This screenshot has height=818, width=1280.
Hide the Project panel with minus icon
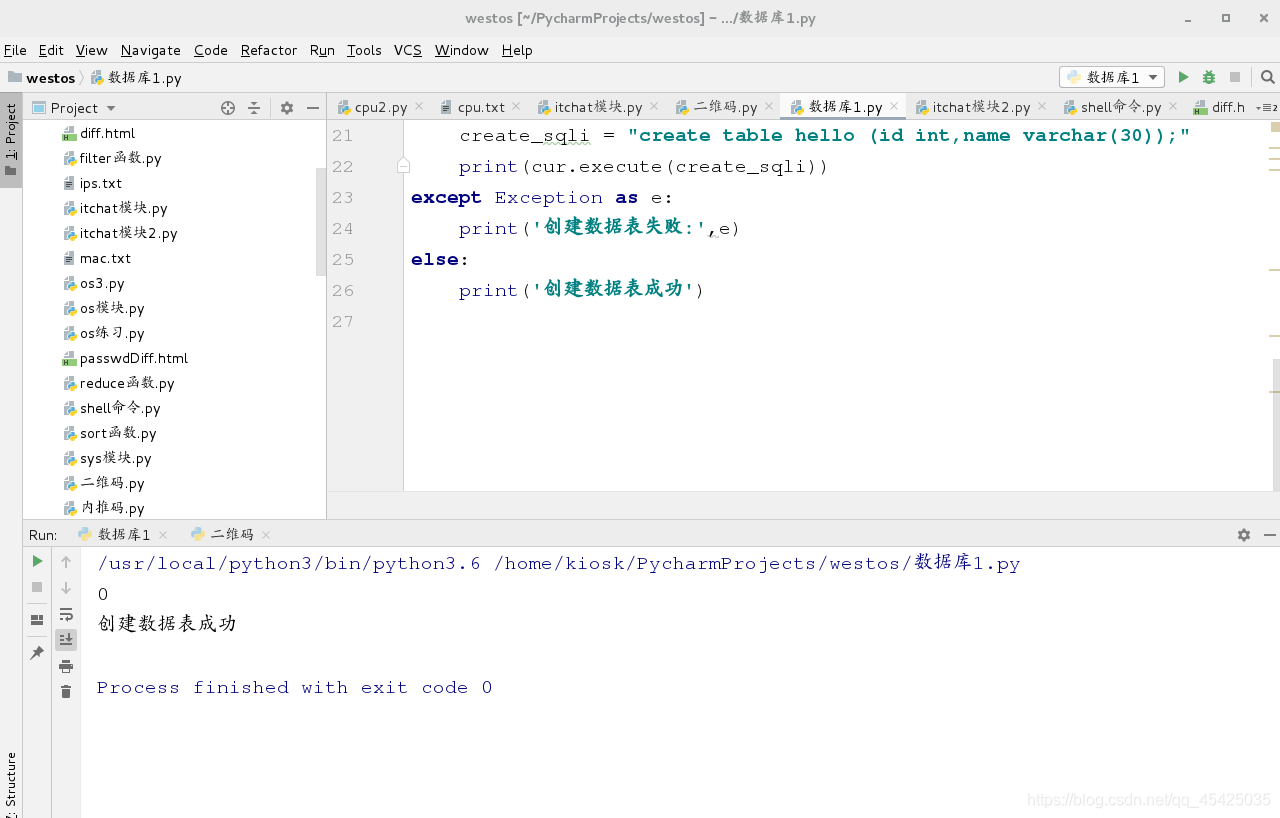[313, 108]
